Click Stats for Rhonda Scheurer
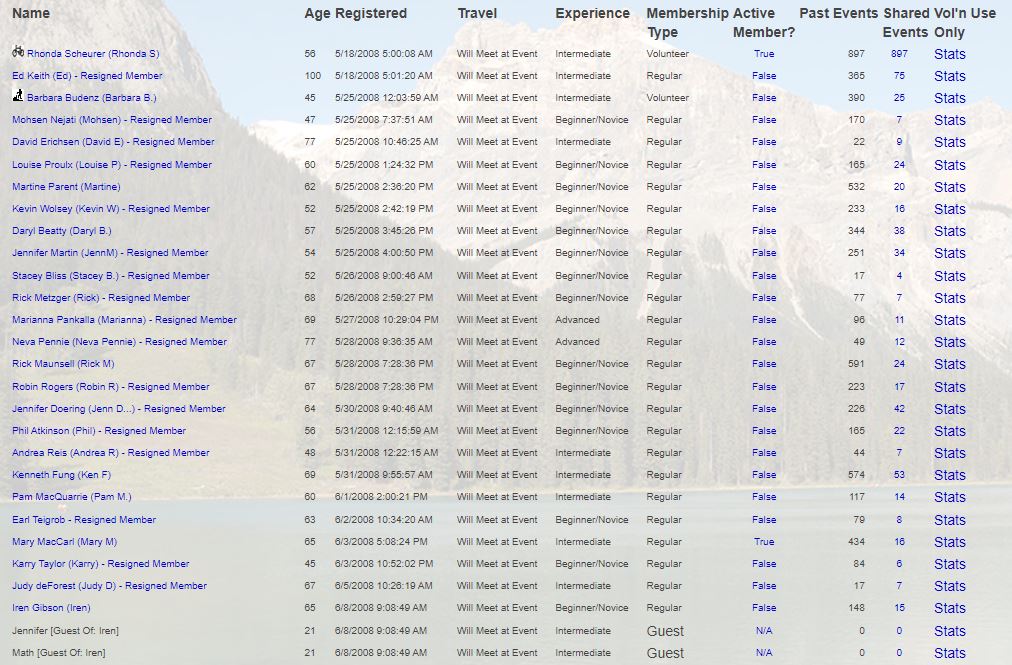The height and width of the screenshot is (665, 1012). pos(949,54)
